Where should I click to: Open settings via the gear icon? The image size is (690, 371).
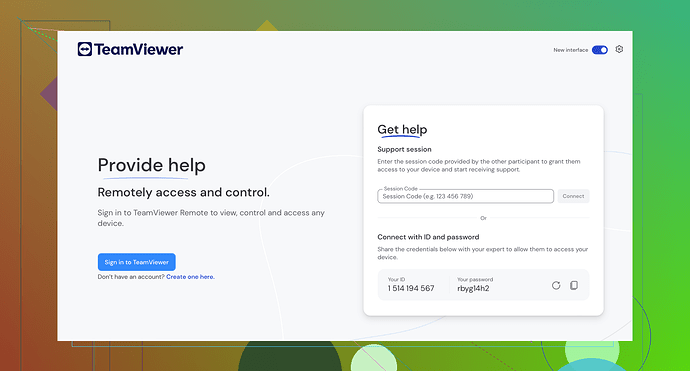tap(619, 49)
